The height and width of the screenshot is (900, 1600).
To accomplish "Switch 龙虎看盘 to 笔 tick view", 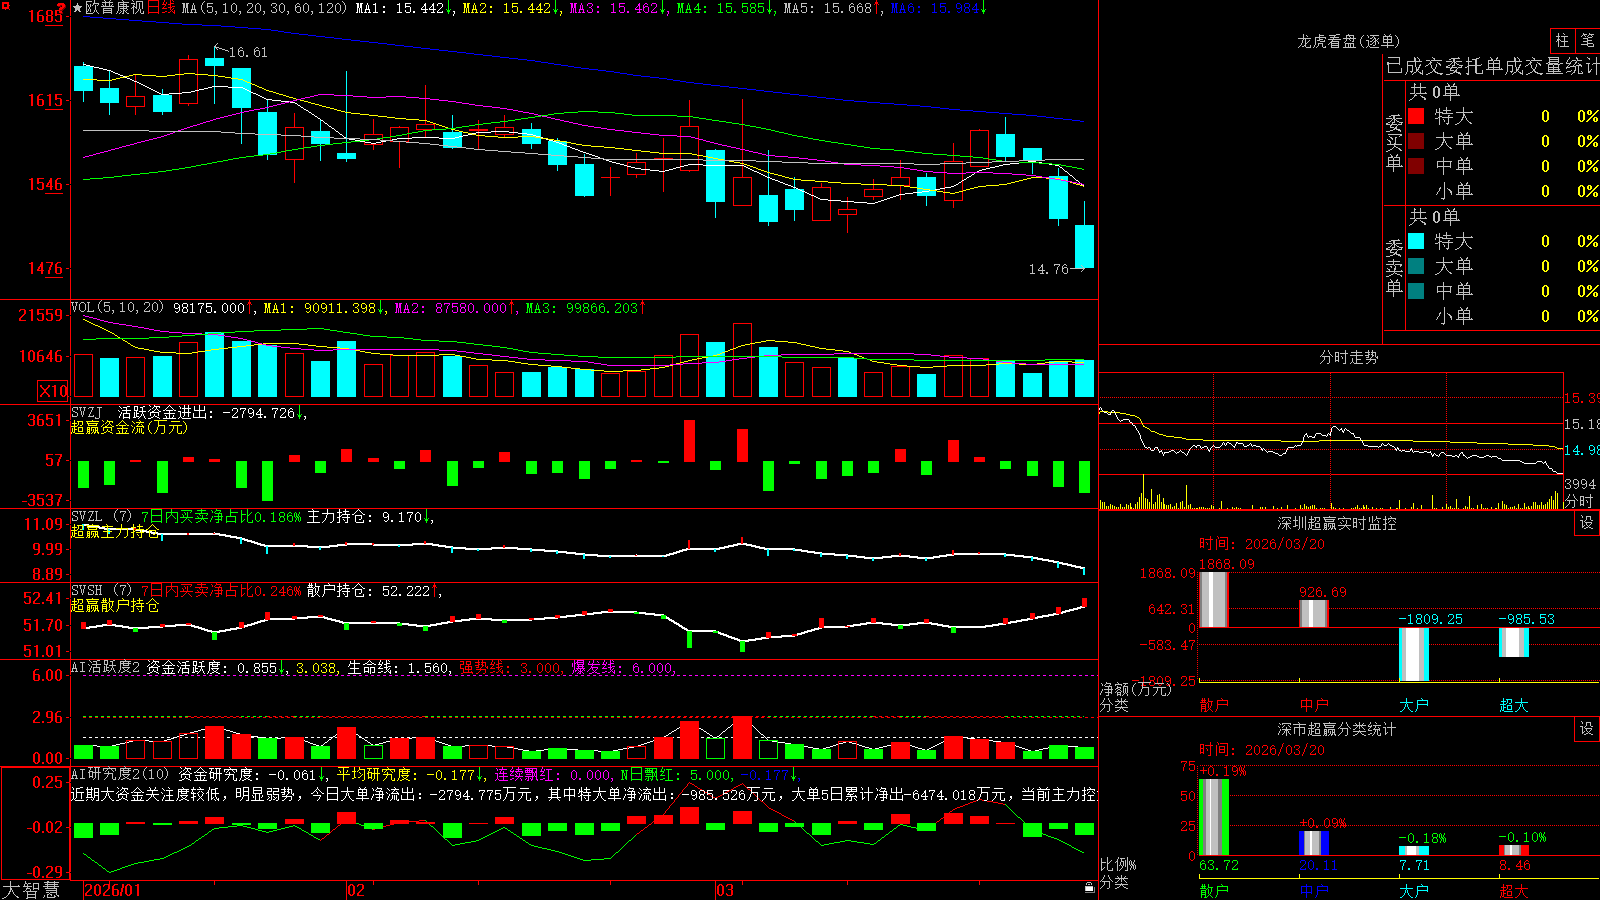I will coord(1588,41).
